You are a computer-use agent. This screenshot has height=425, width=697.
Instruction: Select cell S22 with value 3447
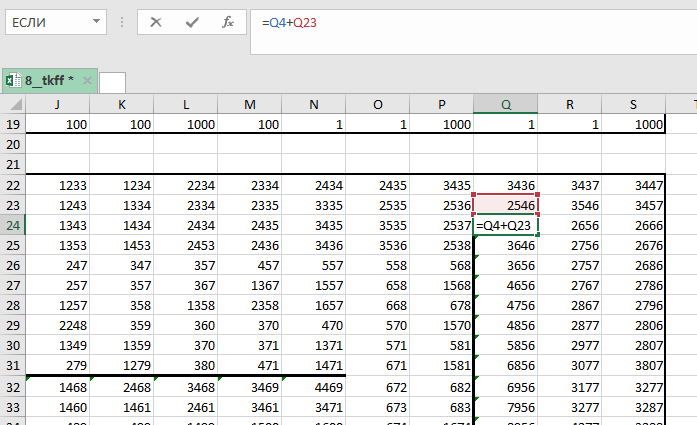coord(633,185)
